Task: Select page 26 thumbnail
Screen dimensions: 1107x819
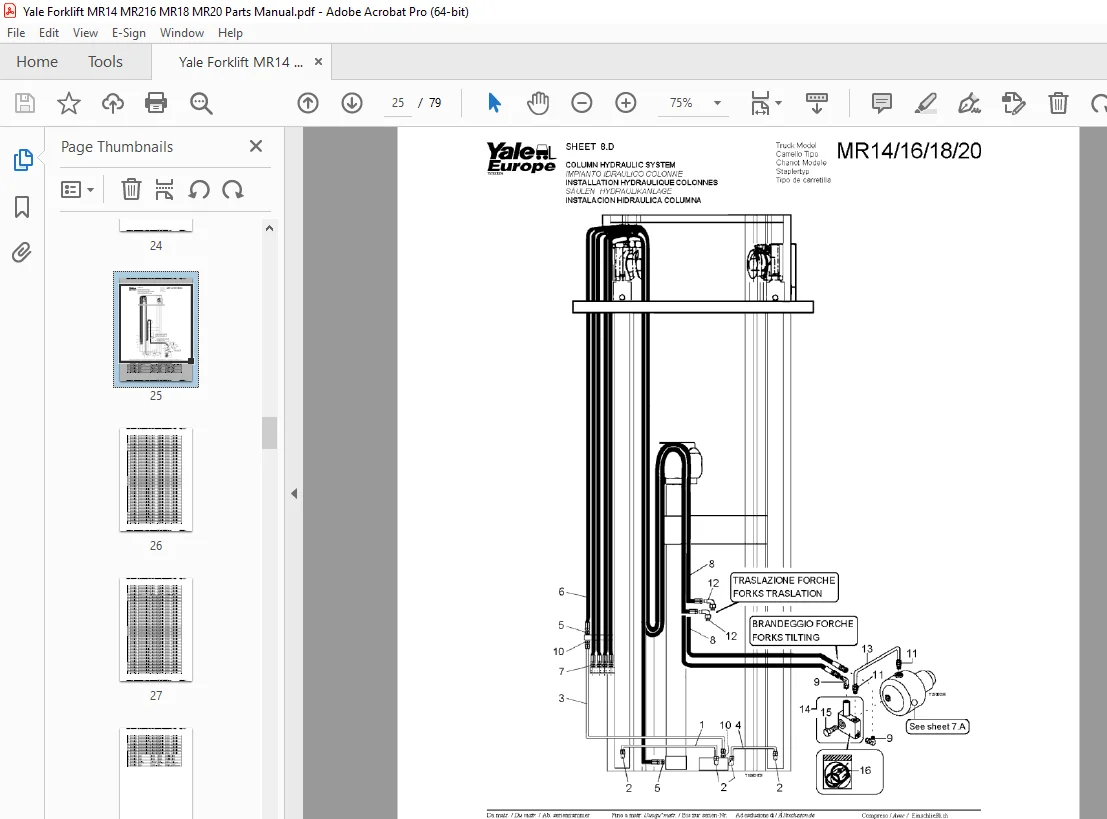Action: click(156, 479)
